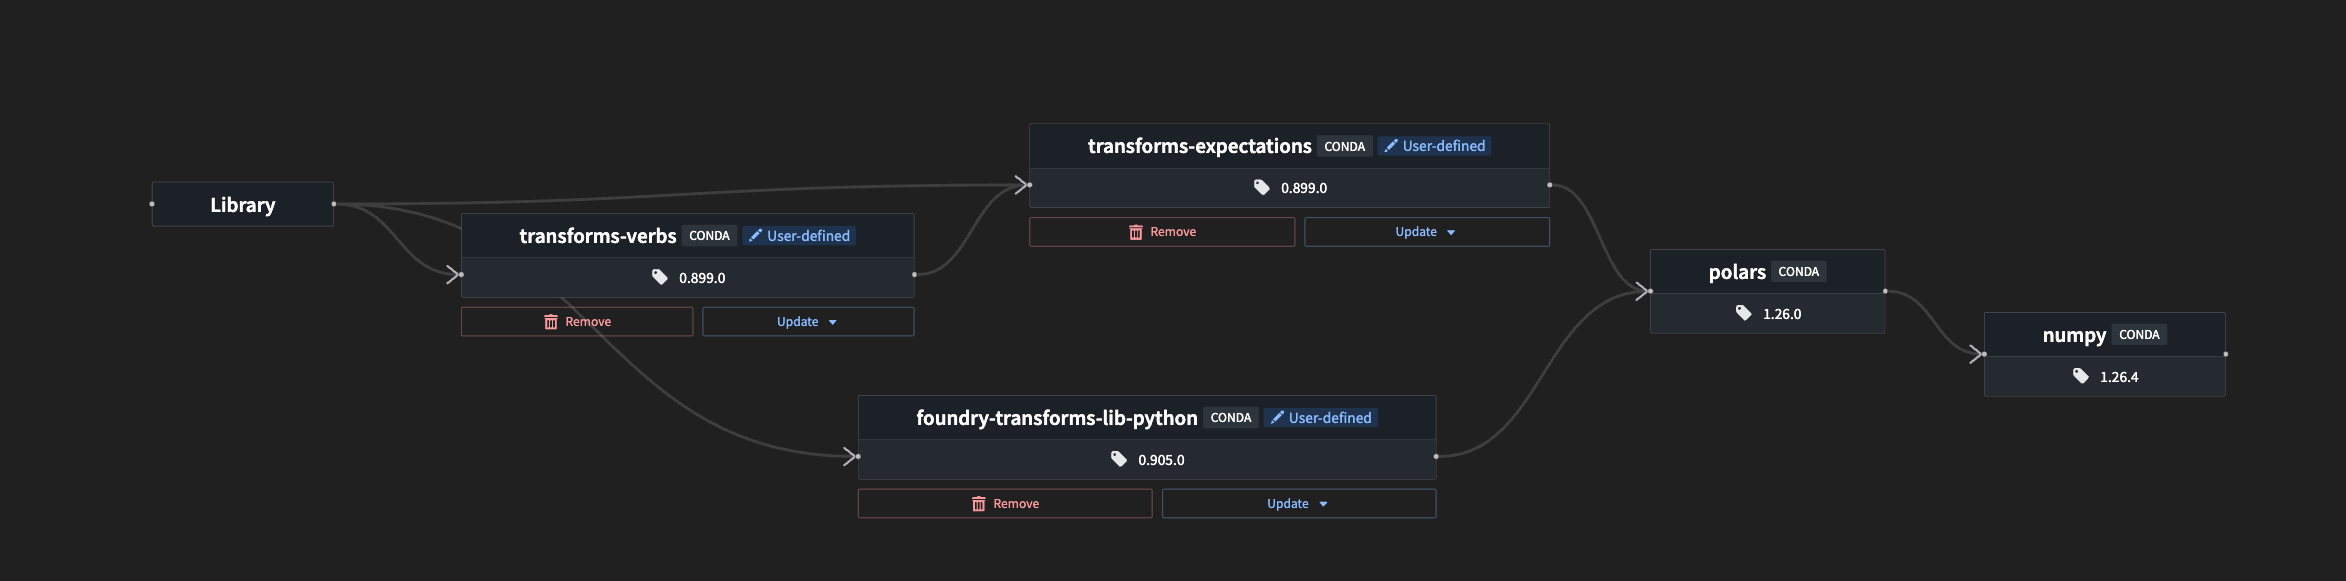Click the tag icon beside polars version 1.26.0
Screen dimensions: 2346x581
(x=1743, y=313)
